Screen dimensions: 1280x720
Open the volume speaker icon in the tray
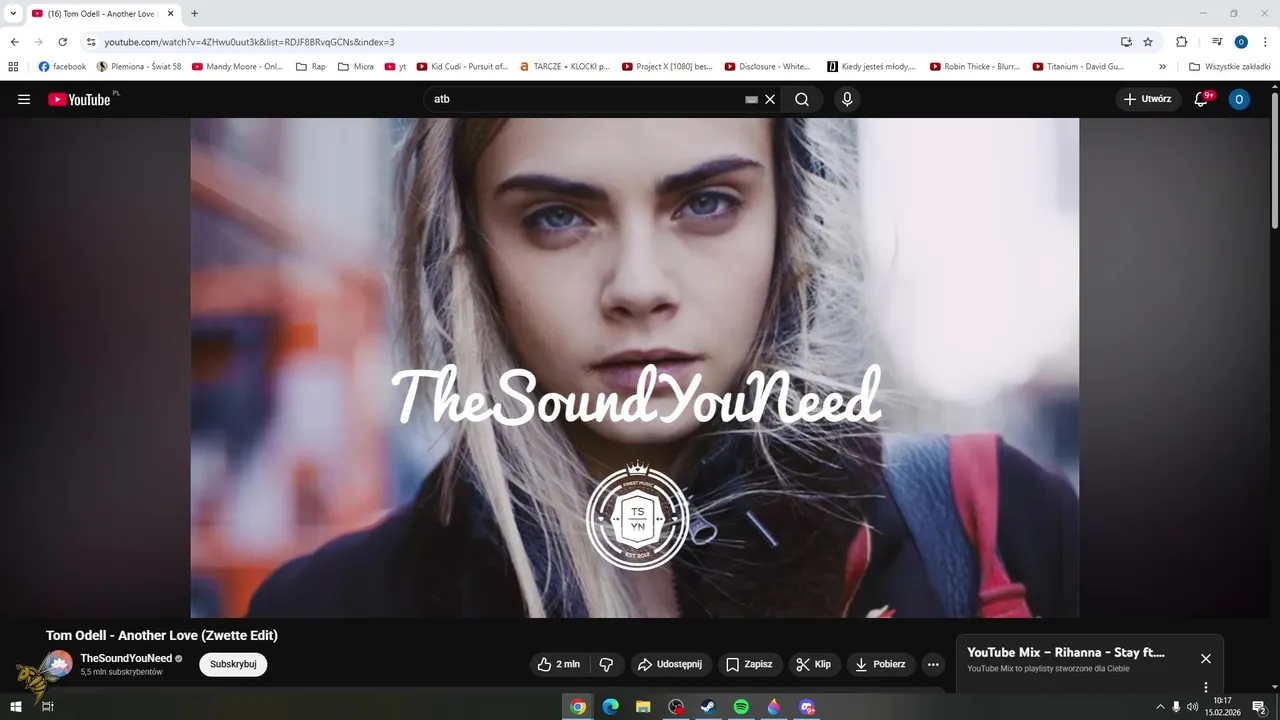1193,707
